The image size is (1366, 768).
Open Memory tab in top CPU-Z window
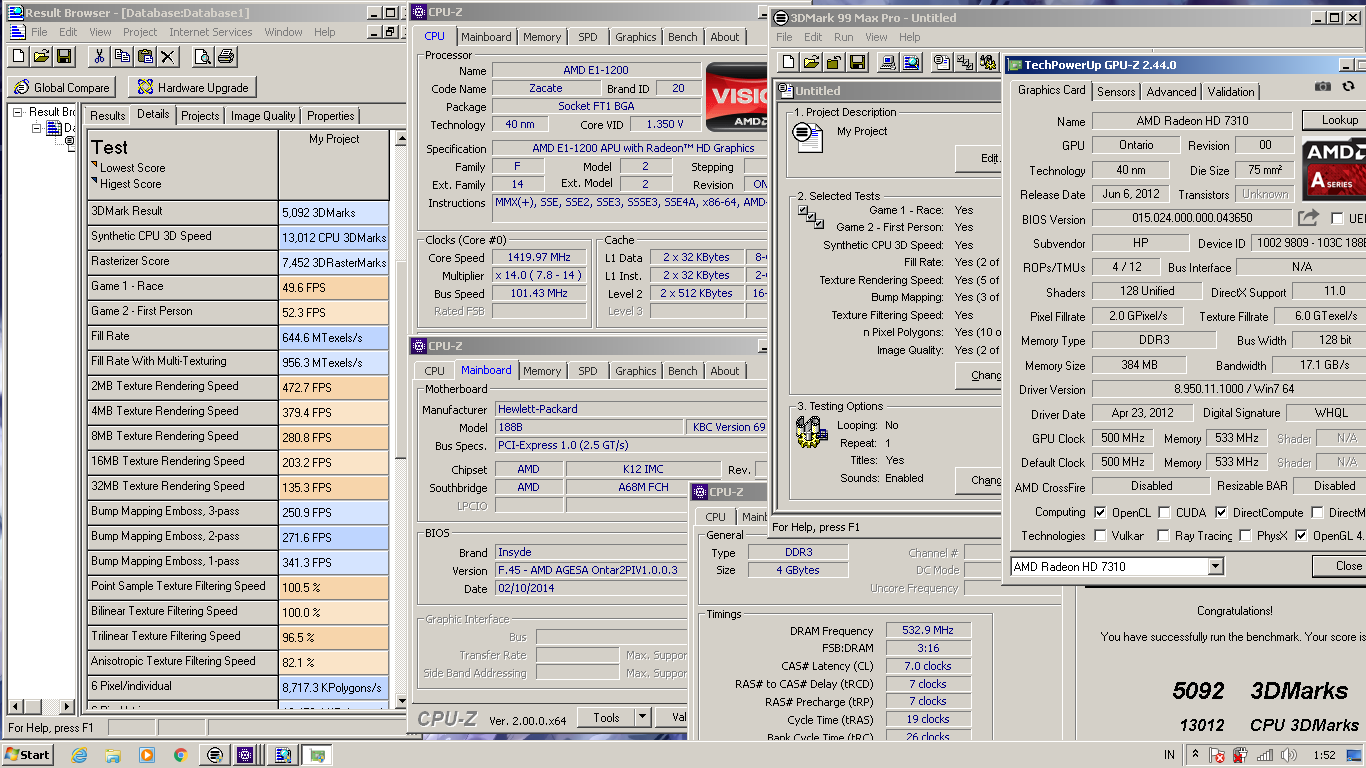(x=542, y=37)
